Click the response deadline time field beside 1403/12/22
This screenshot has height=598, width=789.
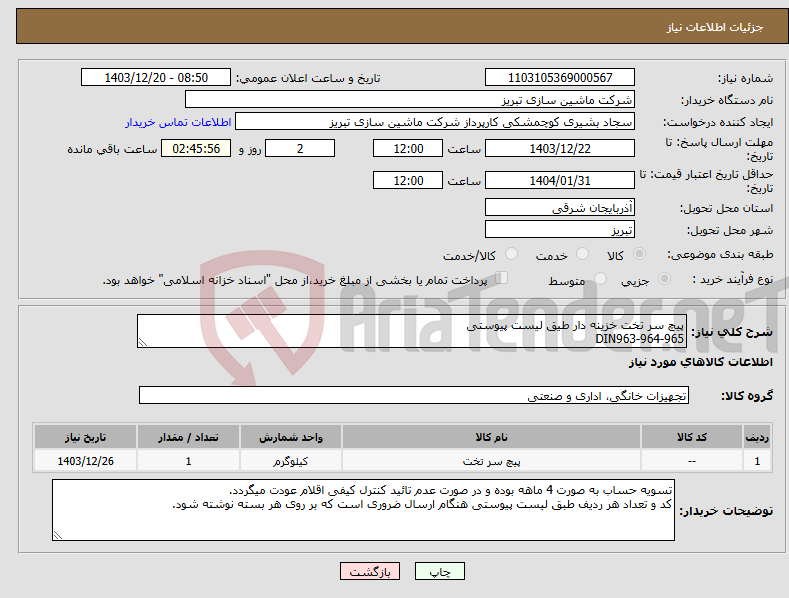coord(408,148)
